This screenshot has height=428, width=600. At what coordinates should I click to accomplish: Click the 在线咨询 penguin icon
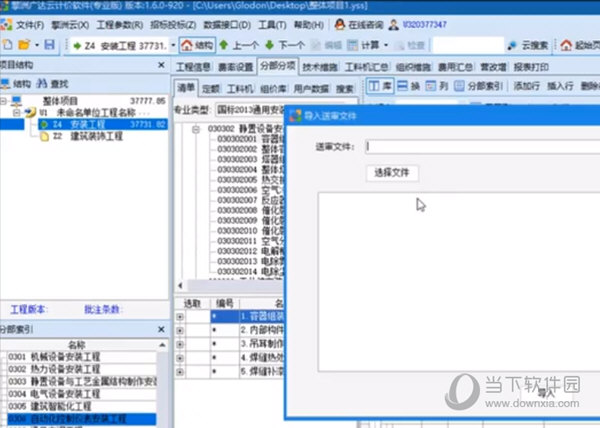[339, 25]
